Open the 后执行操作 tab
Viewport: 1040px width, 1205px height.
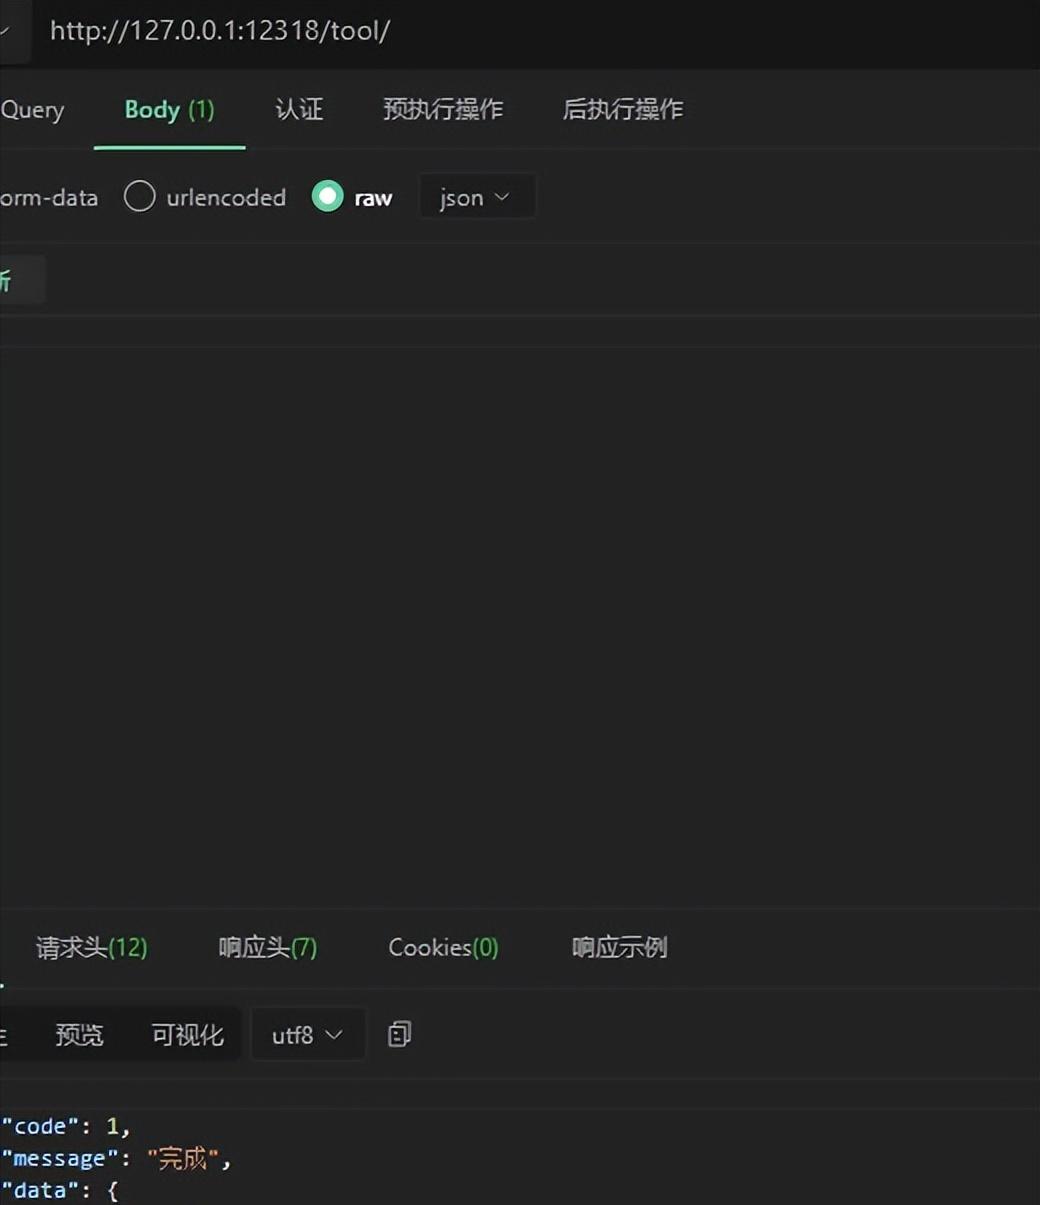622,109
